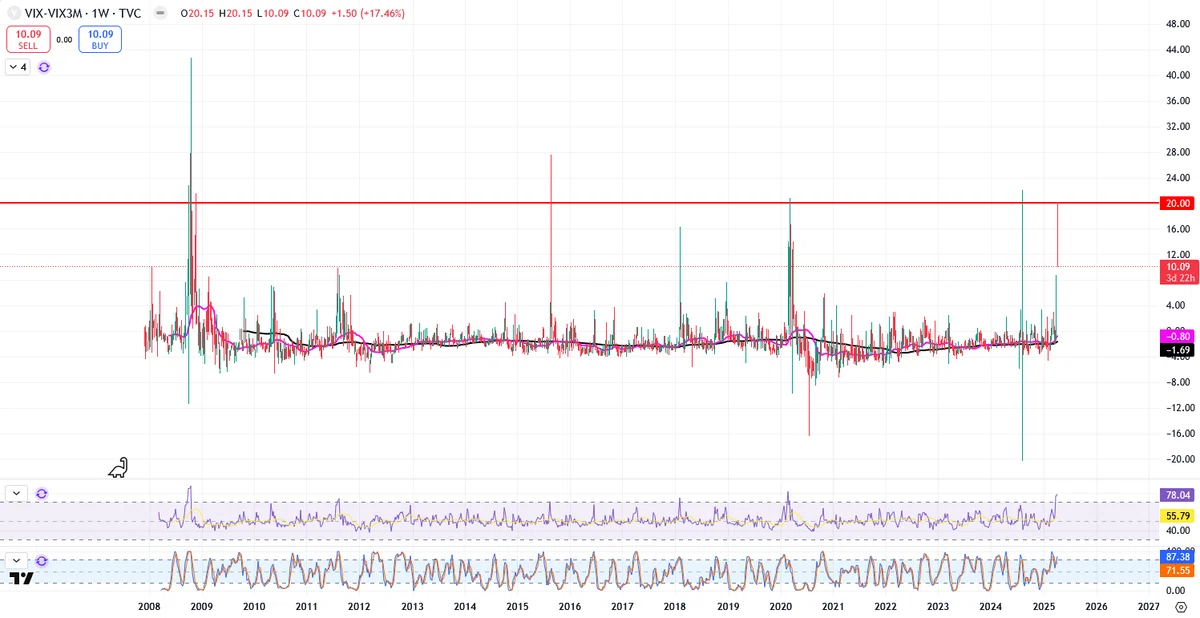Collapse the RSI pane legend chevron
Image resolution: width=1200 pixels, height=618 pixels.
tap(17, 494)
